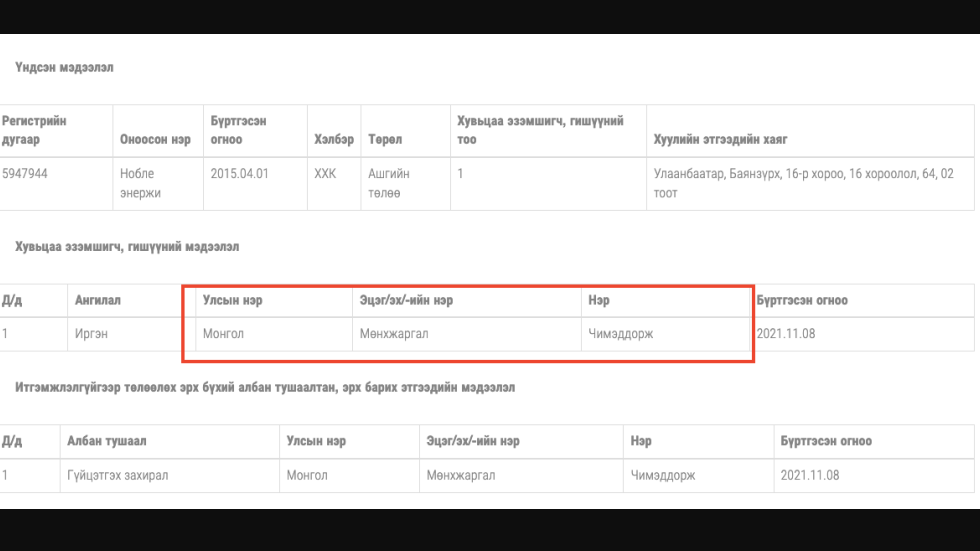This screenshot has width=980, height=551.
Task: Click the registration number 5947944 cell
Action: point(25,173)
